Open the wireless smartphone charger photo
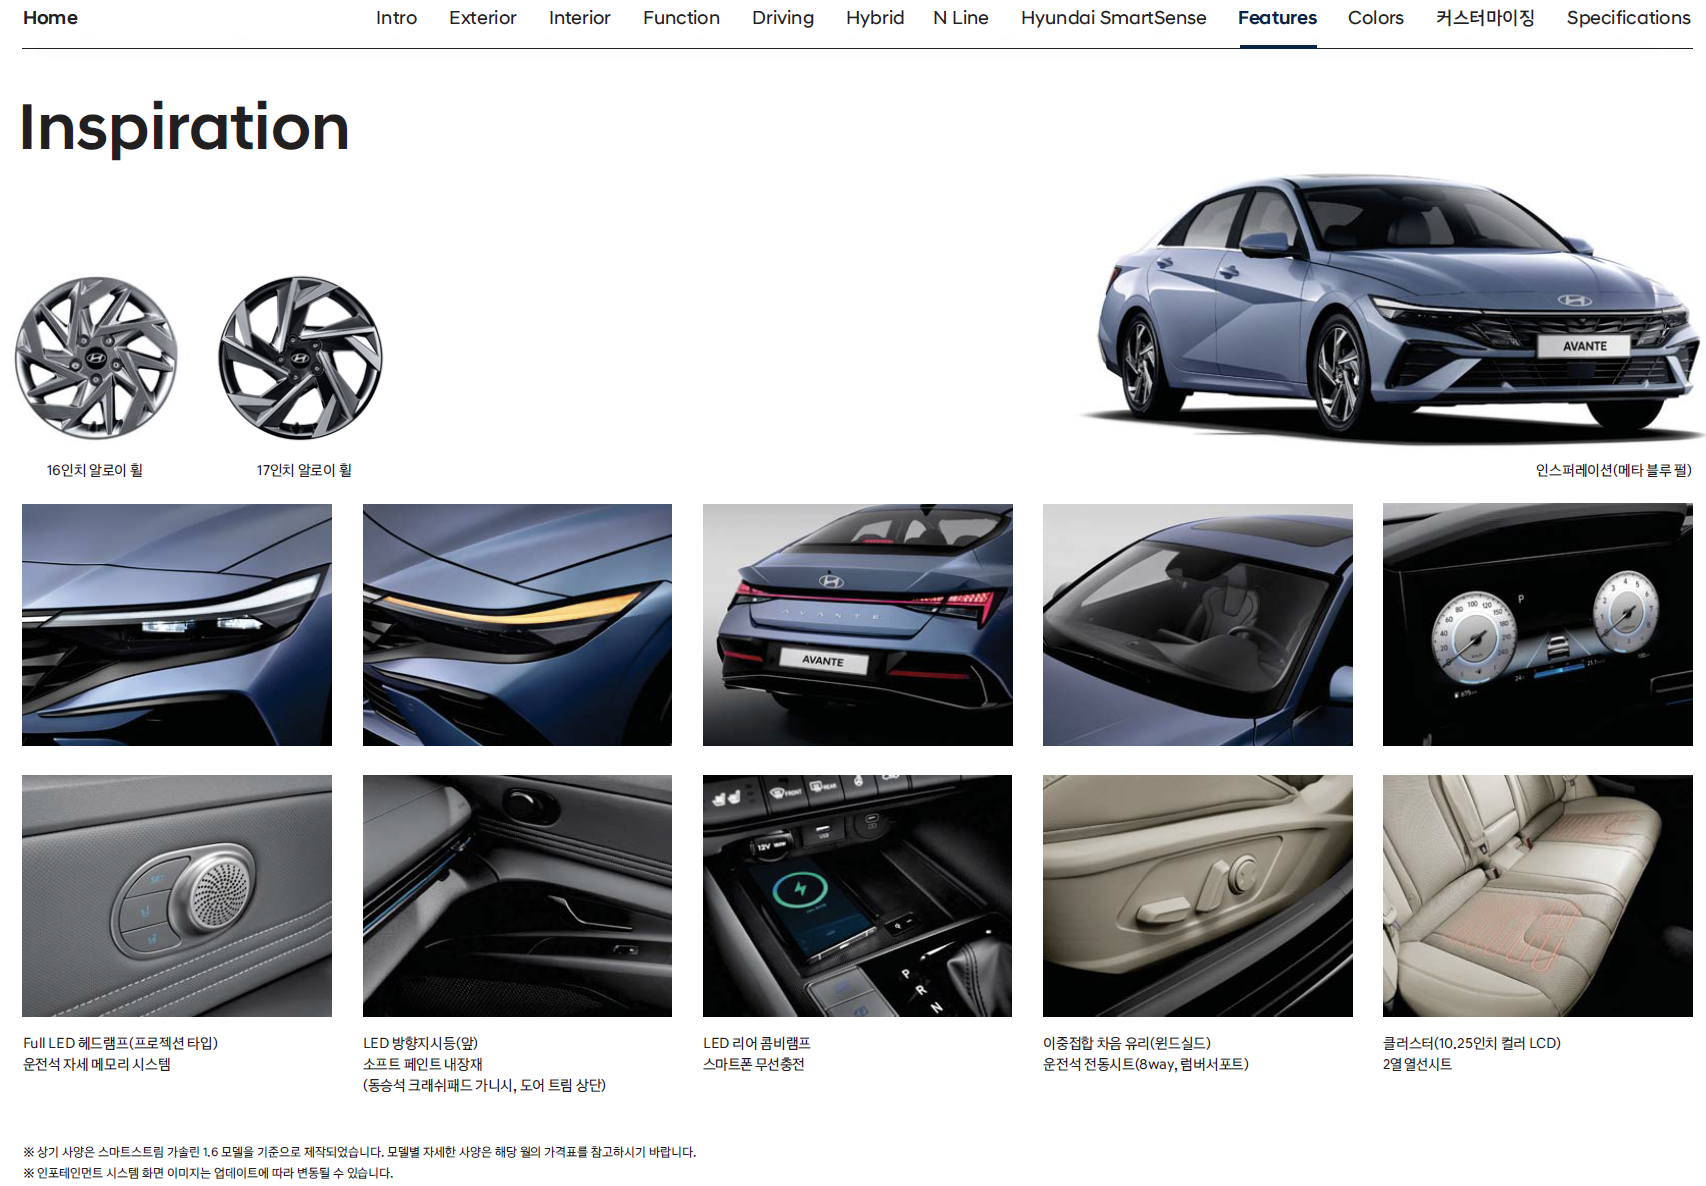Viewport: 1706px width, 1186px height. coord(858,896)
